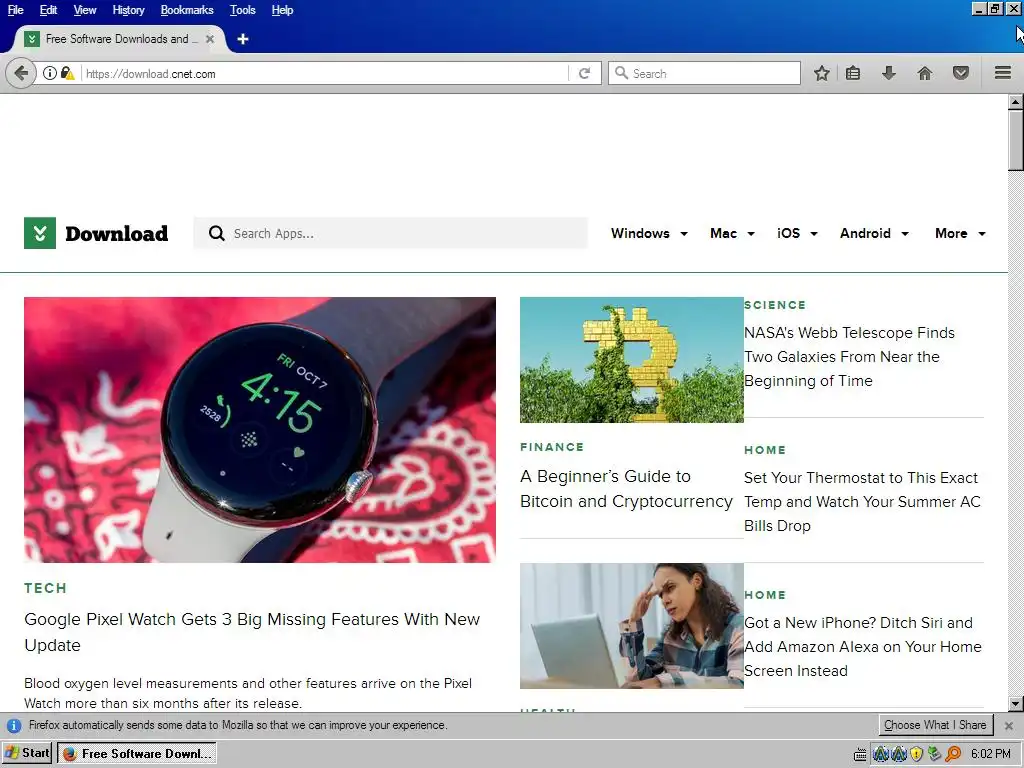Click the lock warning security icon
The width and height of the screenshot is (1024, 768).
67,73
